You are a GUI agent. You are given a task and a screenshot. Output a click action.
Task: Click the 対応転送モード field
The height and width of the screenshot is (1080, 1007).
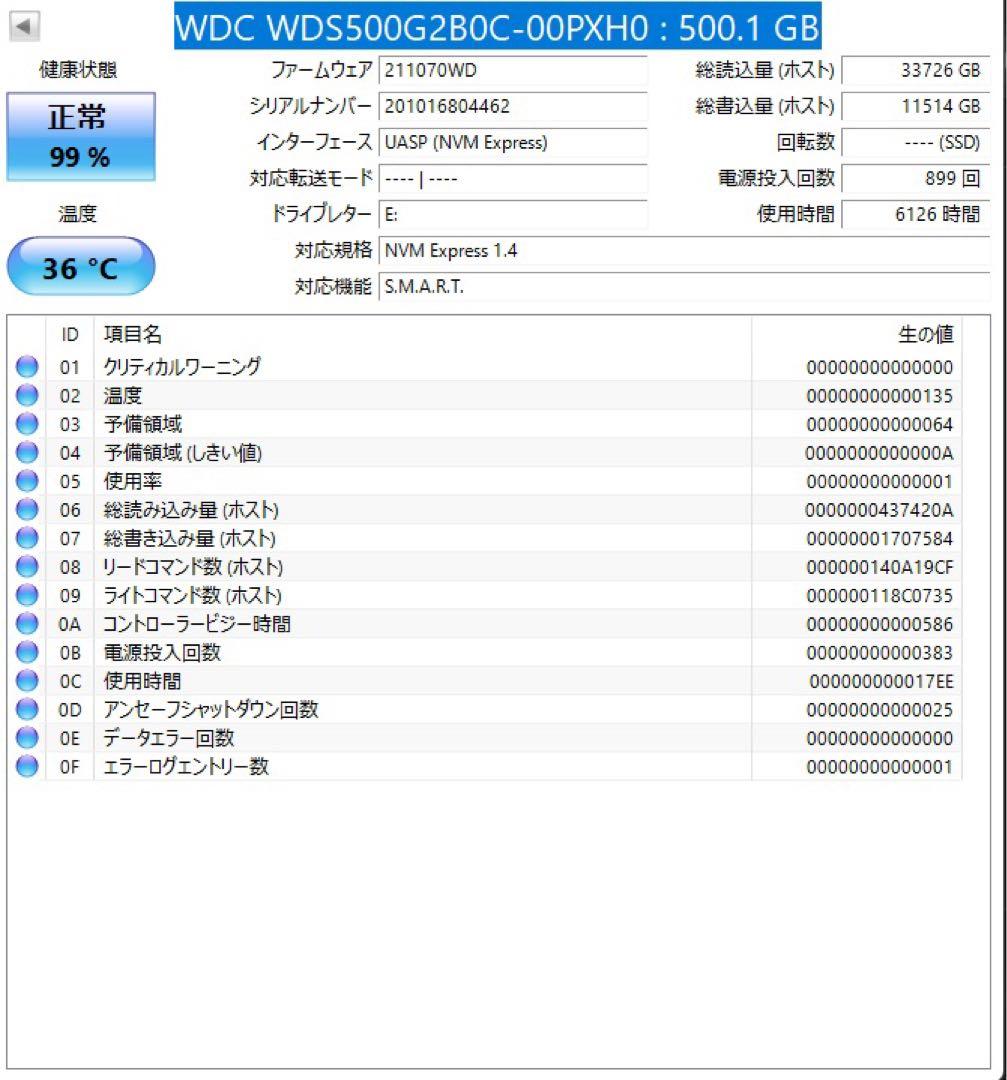(x=513, y=179)
